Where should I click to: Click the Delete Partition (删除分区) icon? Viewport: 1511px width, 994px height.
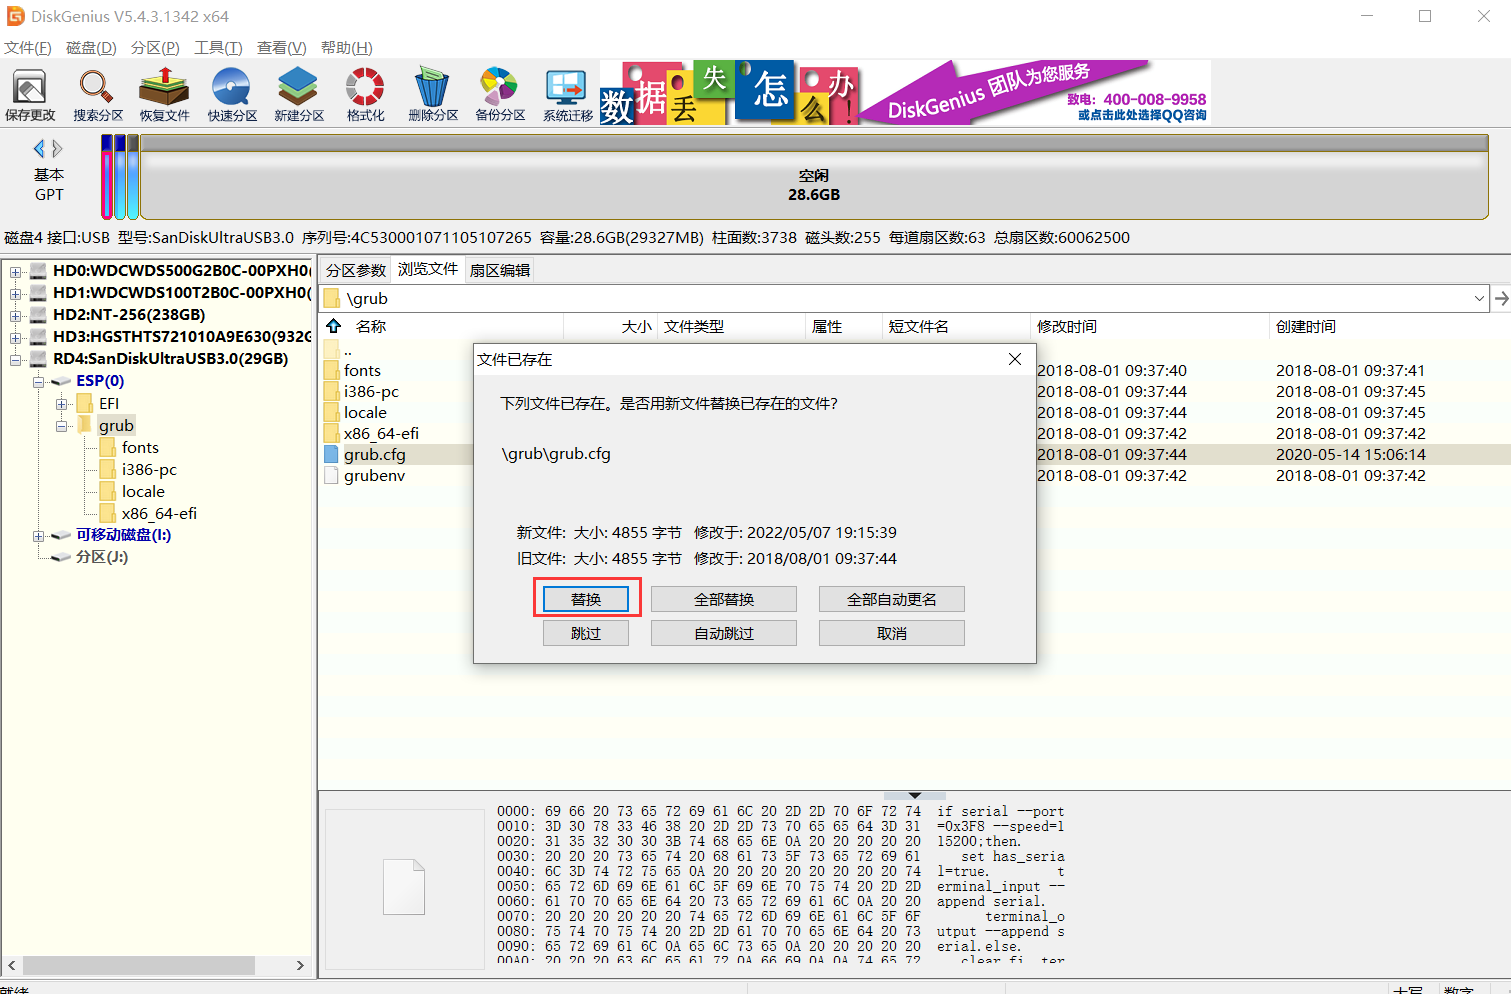point(432,95)
